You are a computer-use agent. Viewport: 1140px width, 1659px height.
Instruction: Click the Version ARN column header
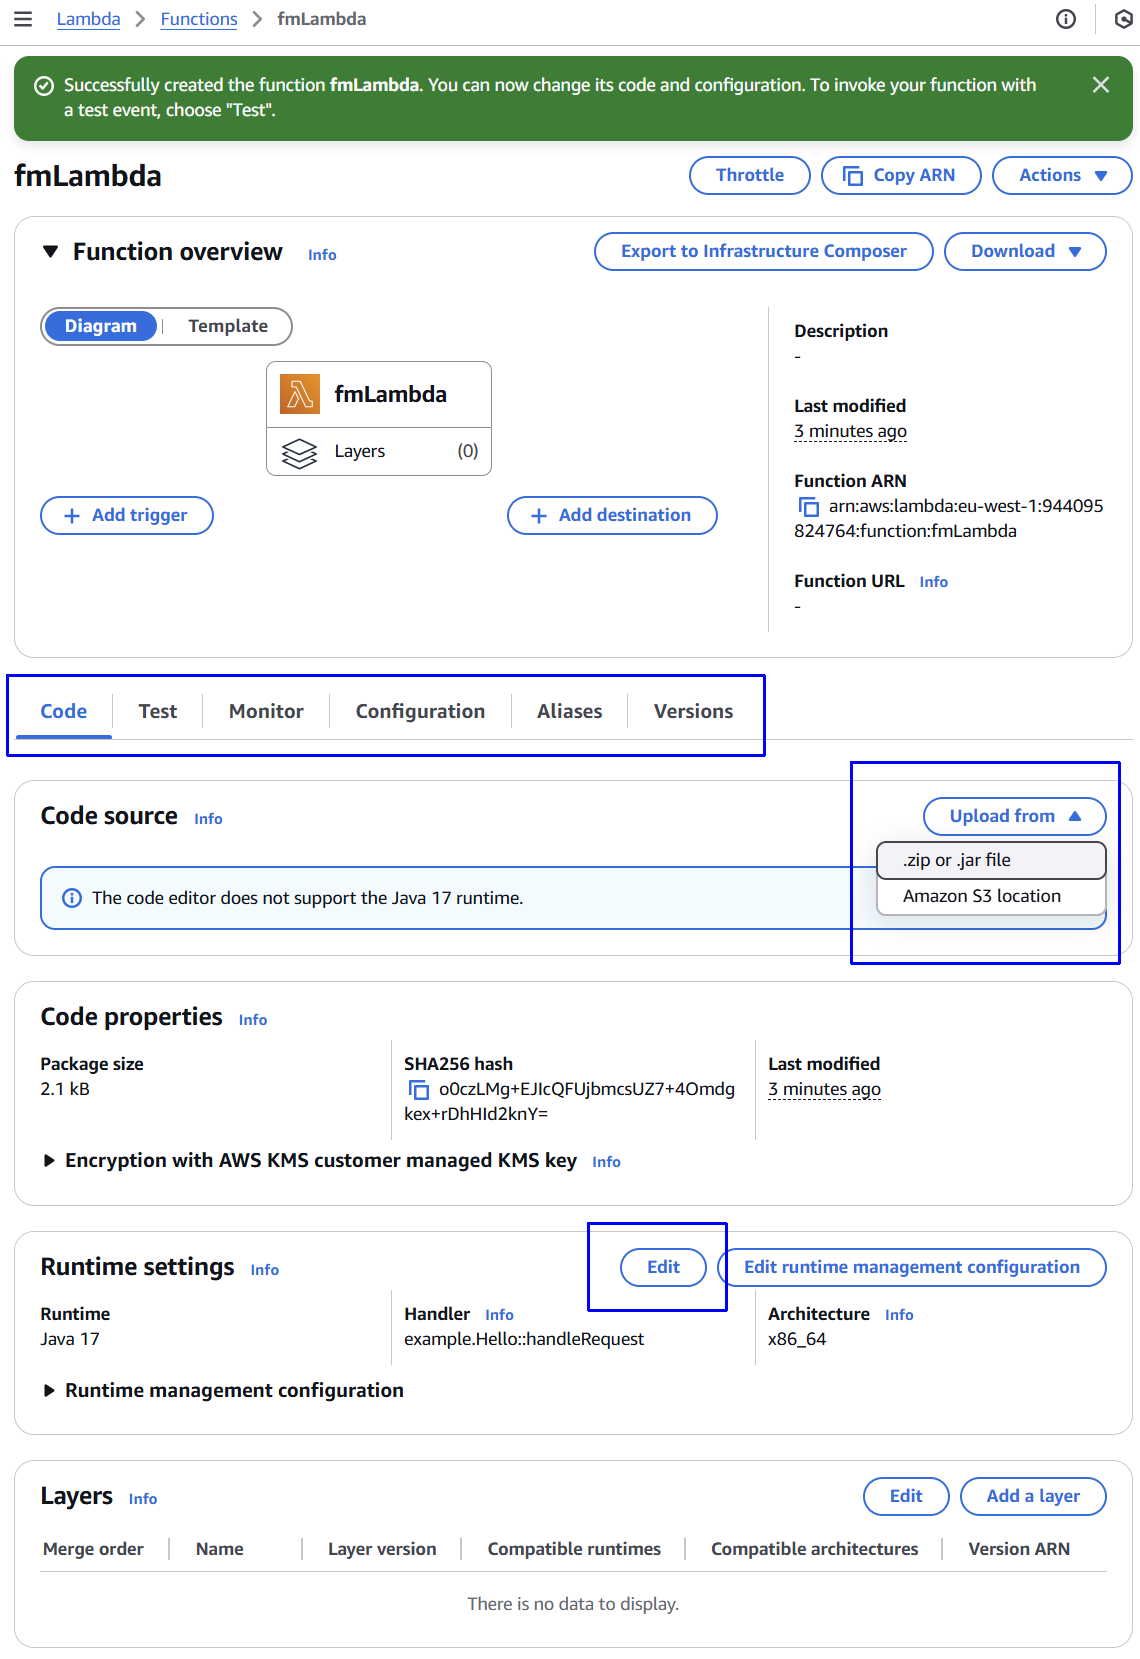(x=1019, y=1549)
